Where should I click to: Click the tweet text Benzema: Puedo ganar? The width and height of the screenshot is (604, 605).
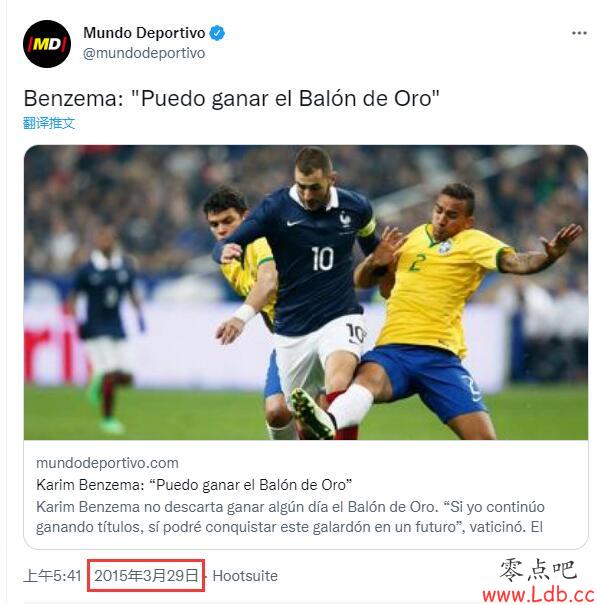[232, 98]
